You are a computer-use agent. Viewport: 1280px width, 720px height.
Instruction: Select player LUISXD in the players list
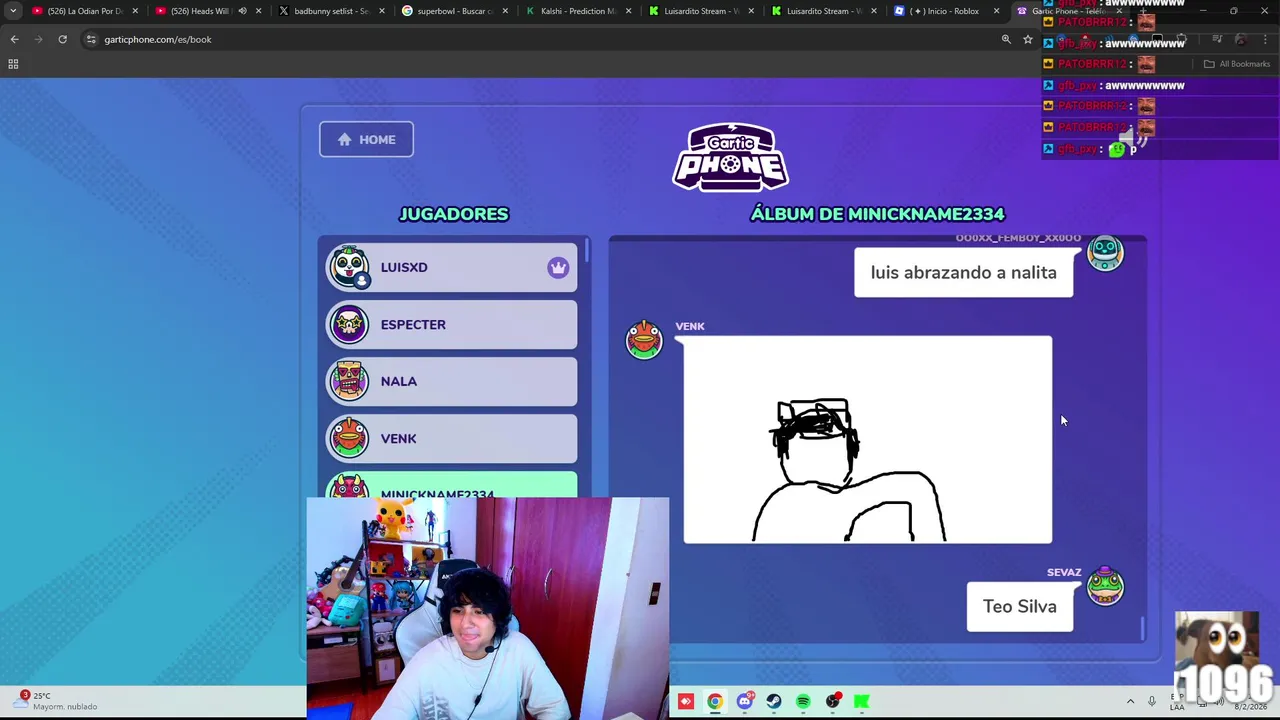pos(452,267)
